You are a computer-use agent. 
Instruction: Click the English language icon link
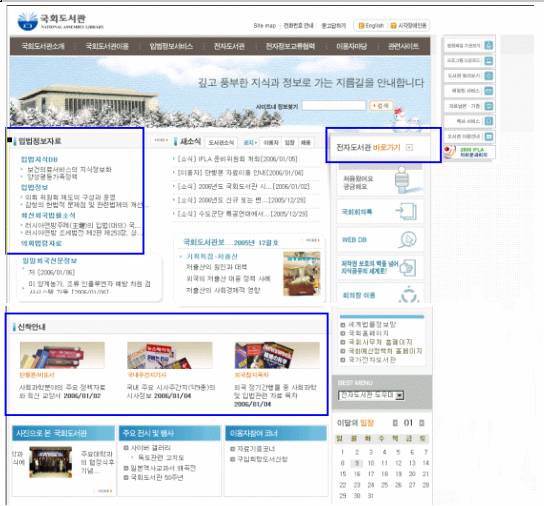(x=361, y=25)
